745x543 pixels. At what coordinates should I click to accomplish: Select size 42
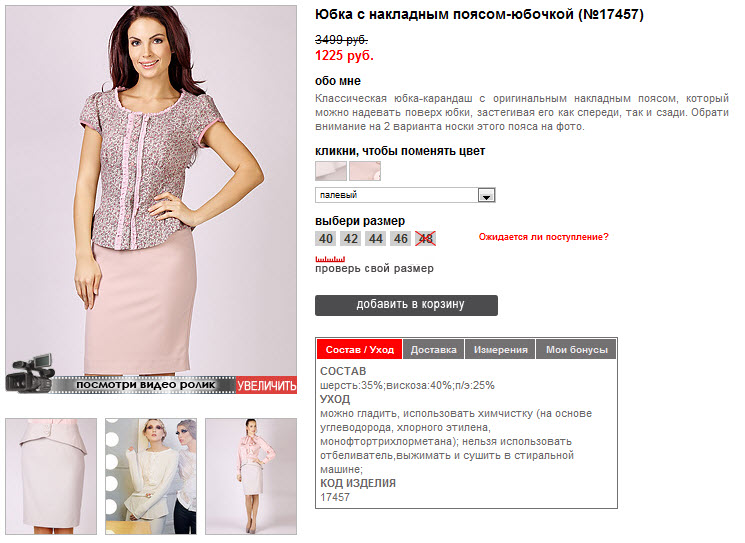[x=351, y=238]
